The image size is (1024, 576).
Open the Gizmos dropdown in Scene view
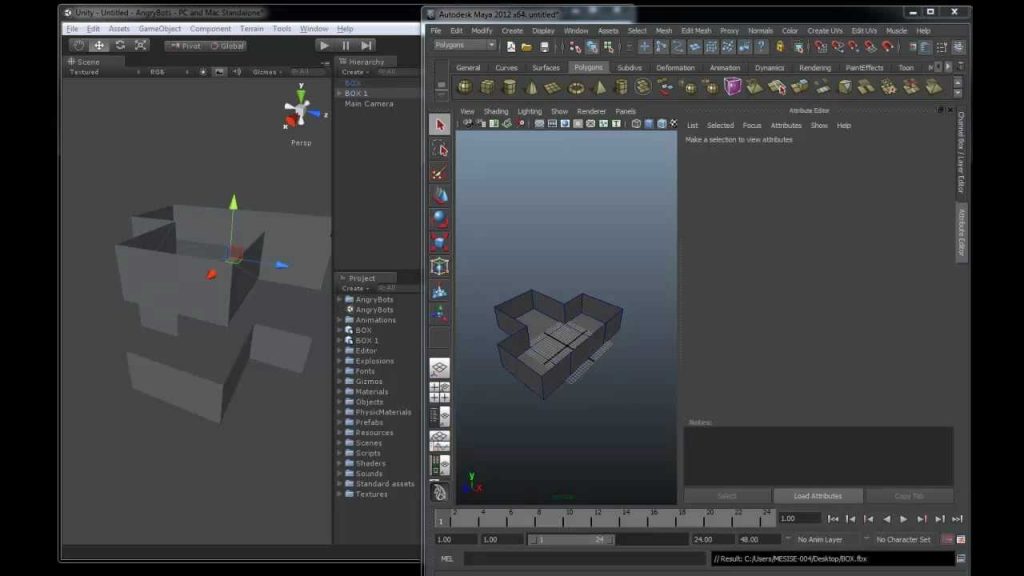[x=267, y=72]
